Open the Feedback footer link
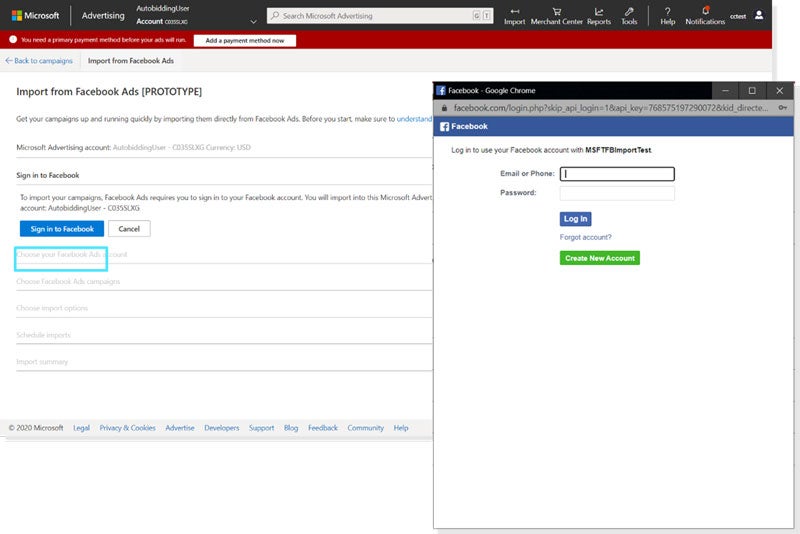Viewport: 800px width, 534px height. tap(322, 428)
